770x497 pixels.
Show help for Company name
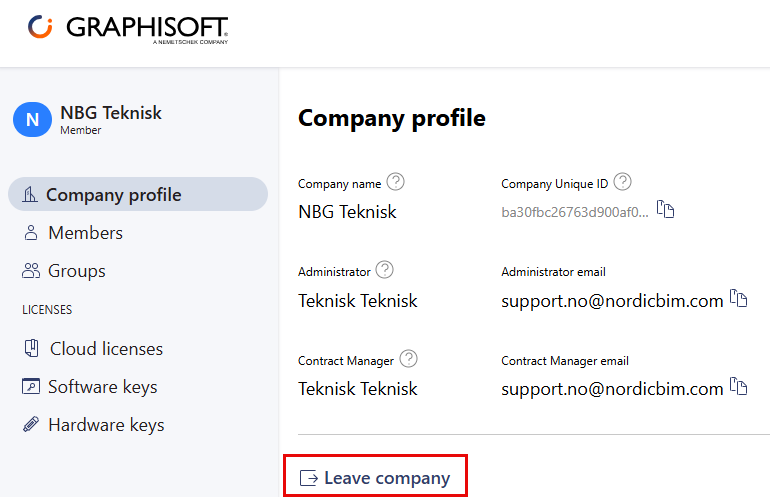coord(395,182)
